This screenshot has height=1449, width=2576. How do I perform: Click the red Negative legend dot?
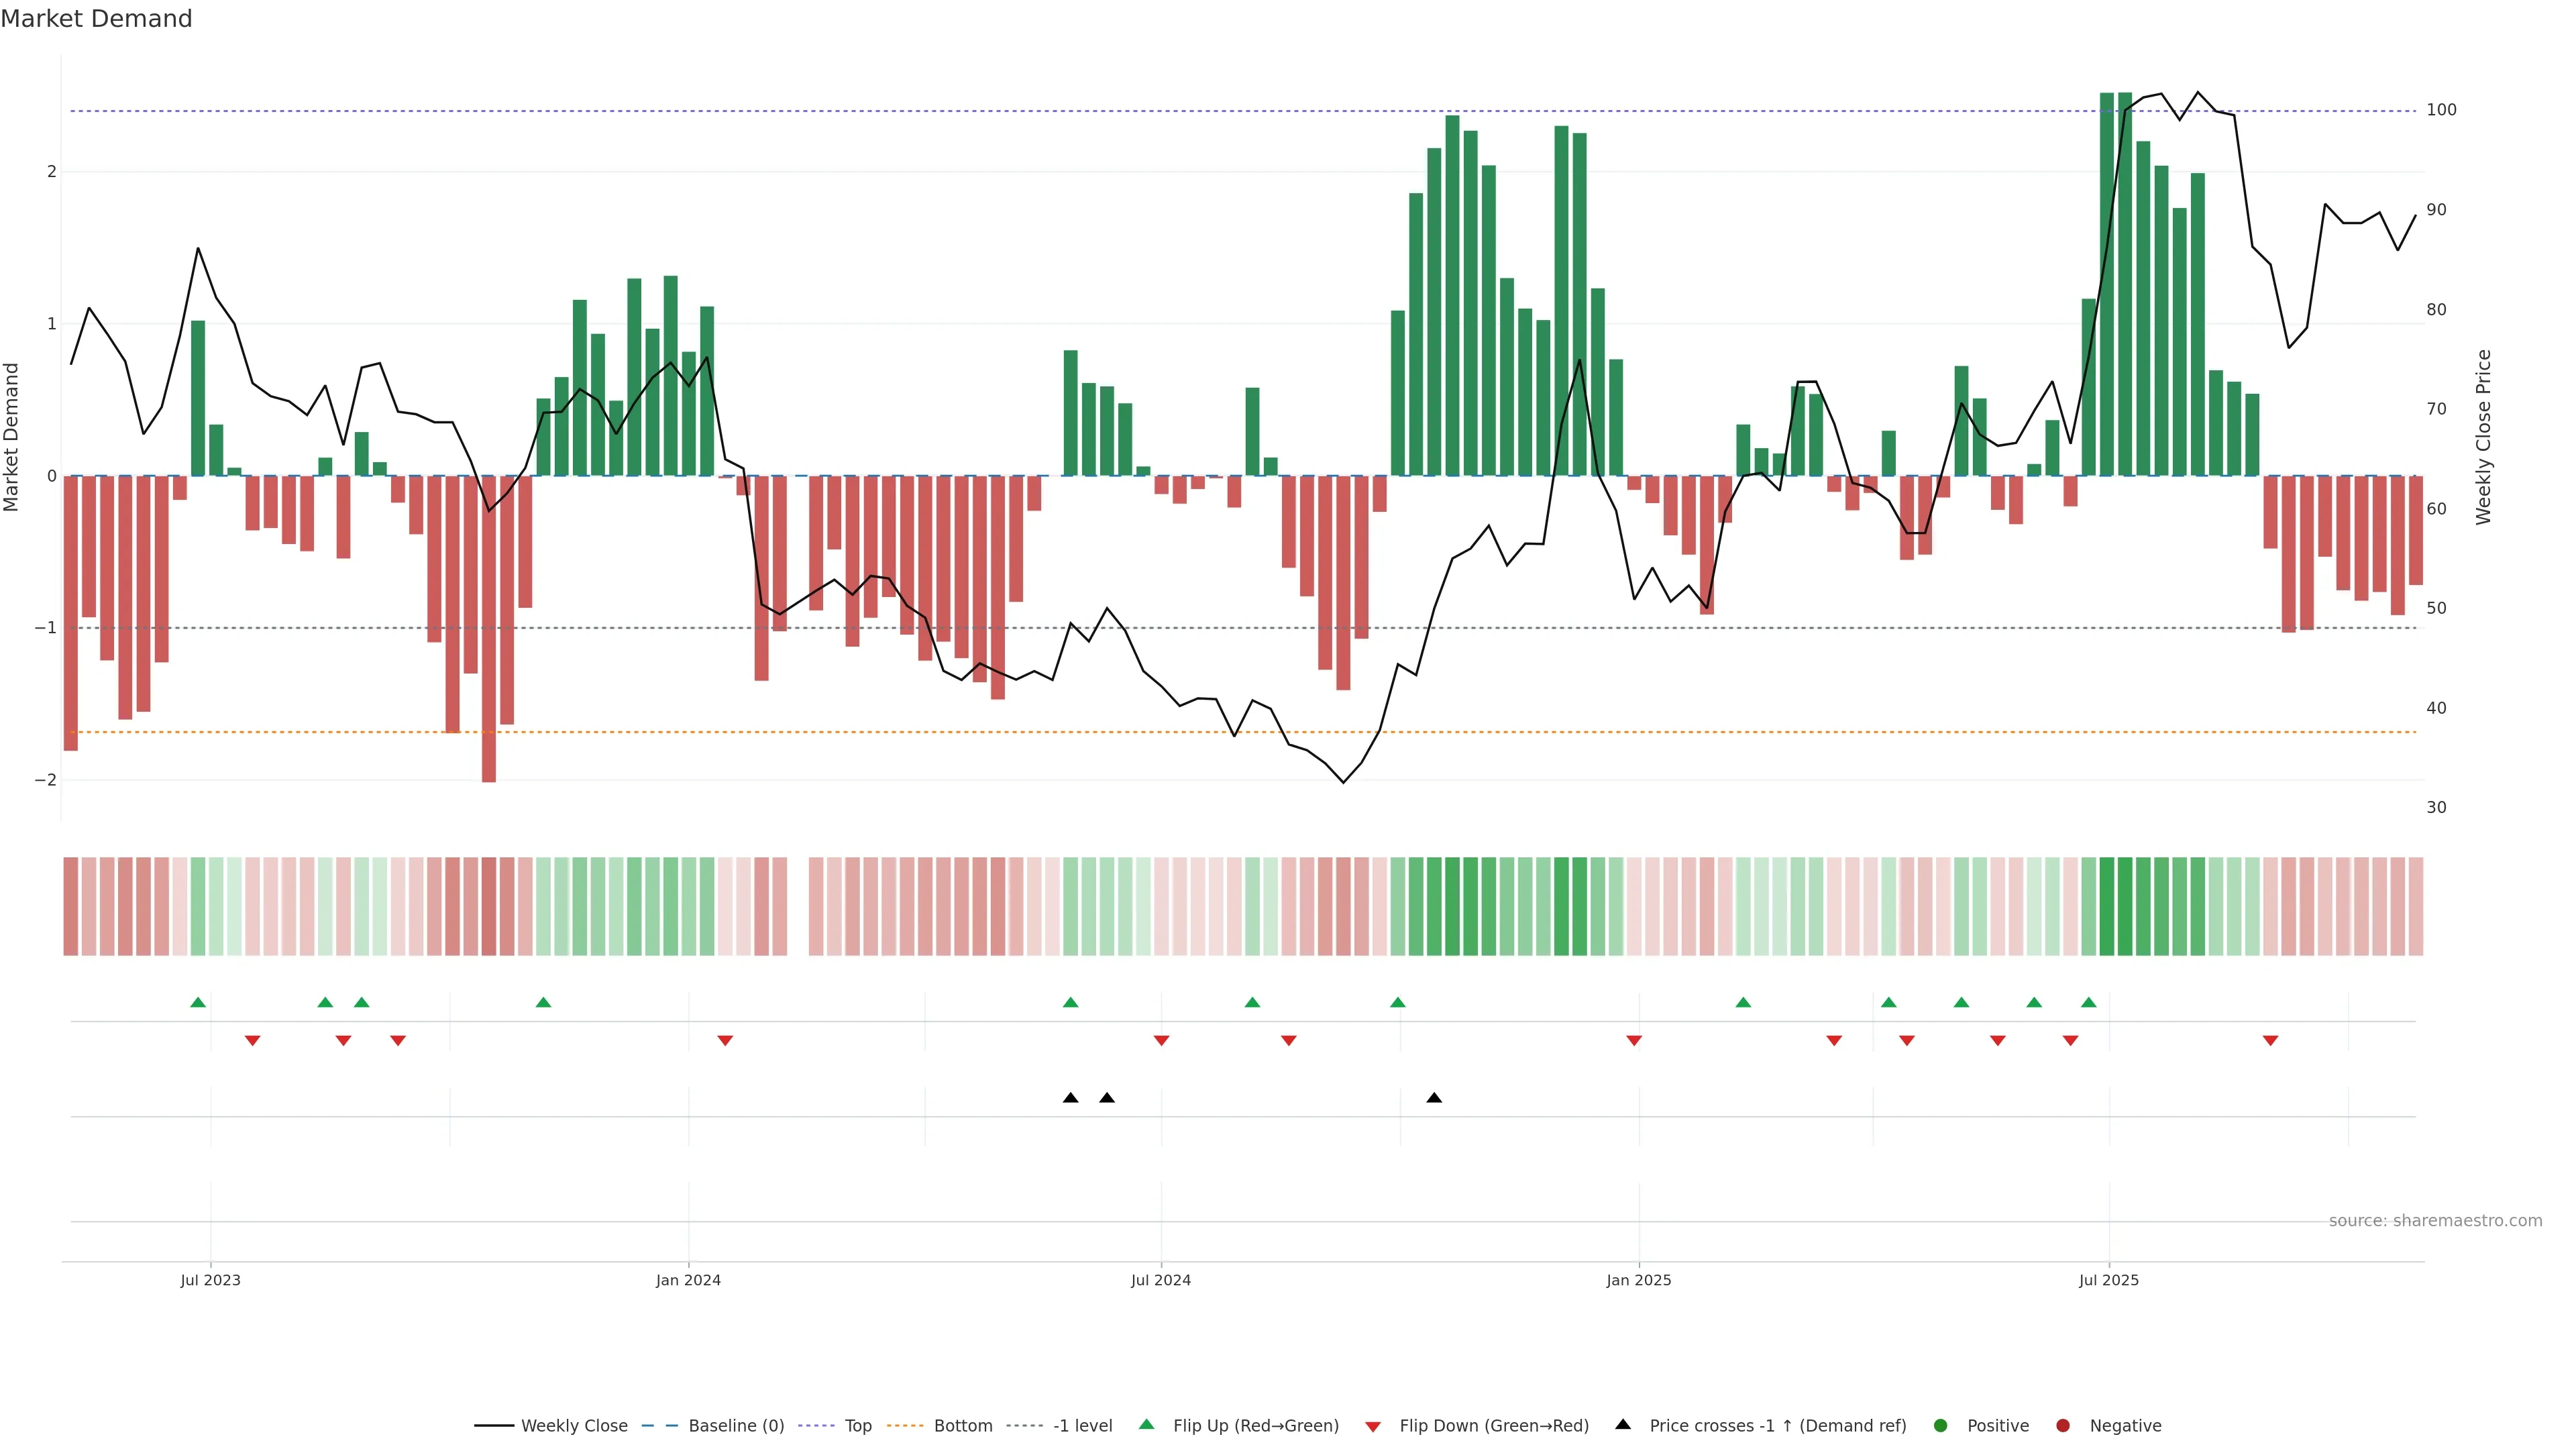coord(2063,1426)
